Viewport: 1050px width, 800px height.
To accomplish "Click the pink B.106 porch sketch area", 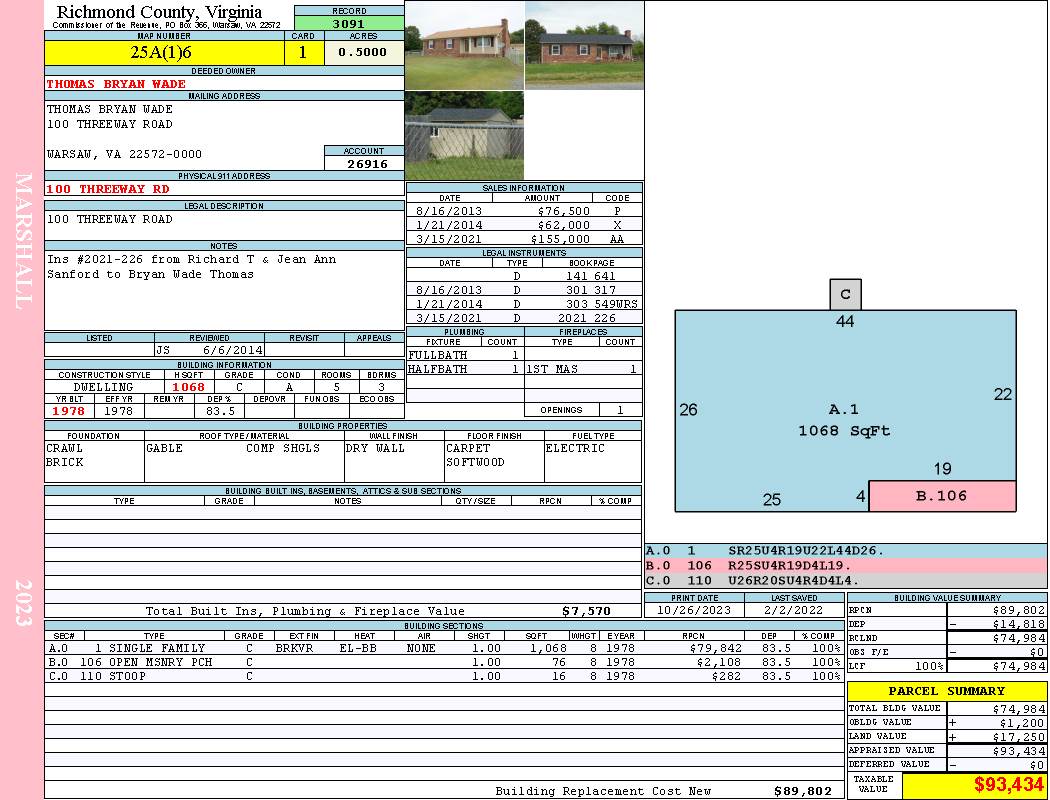I will [942, 496].
